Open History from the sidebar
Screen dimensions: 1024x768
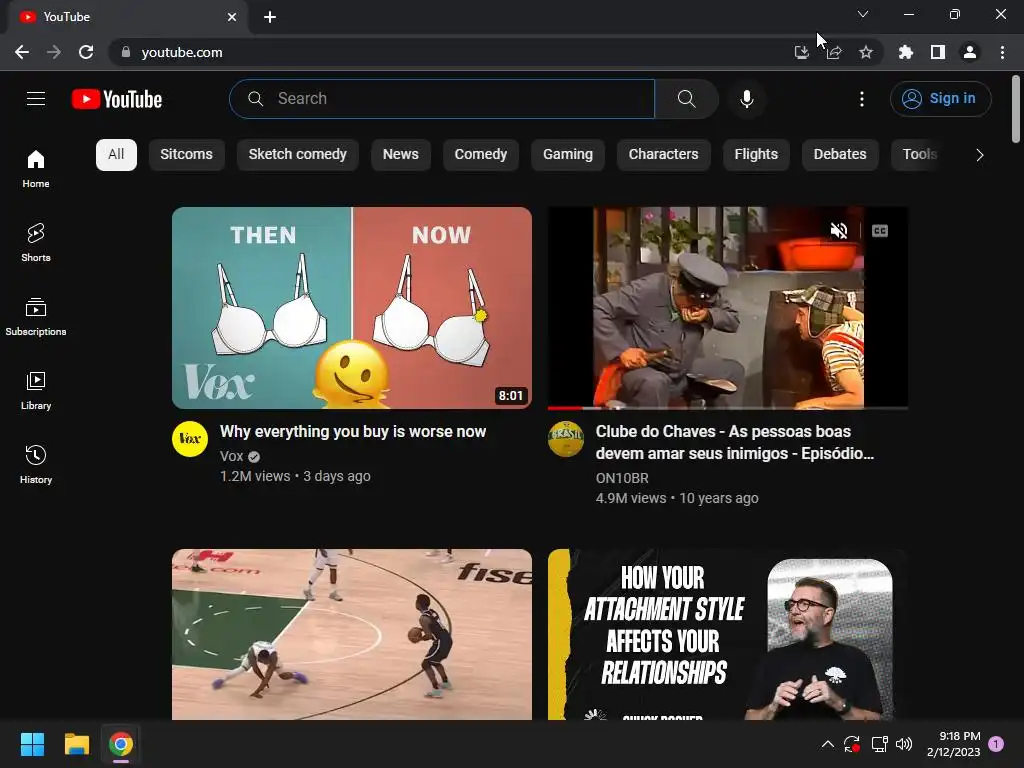(36, 464)
